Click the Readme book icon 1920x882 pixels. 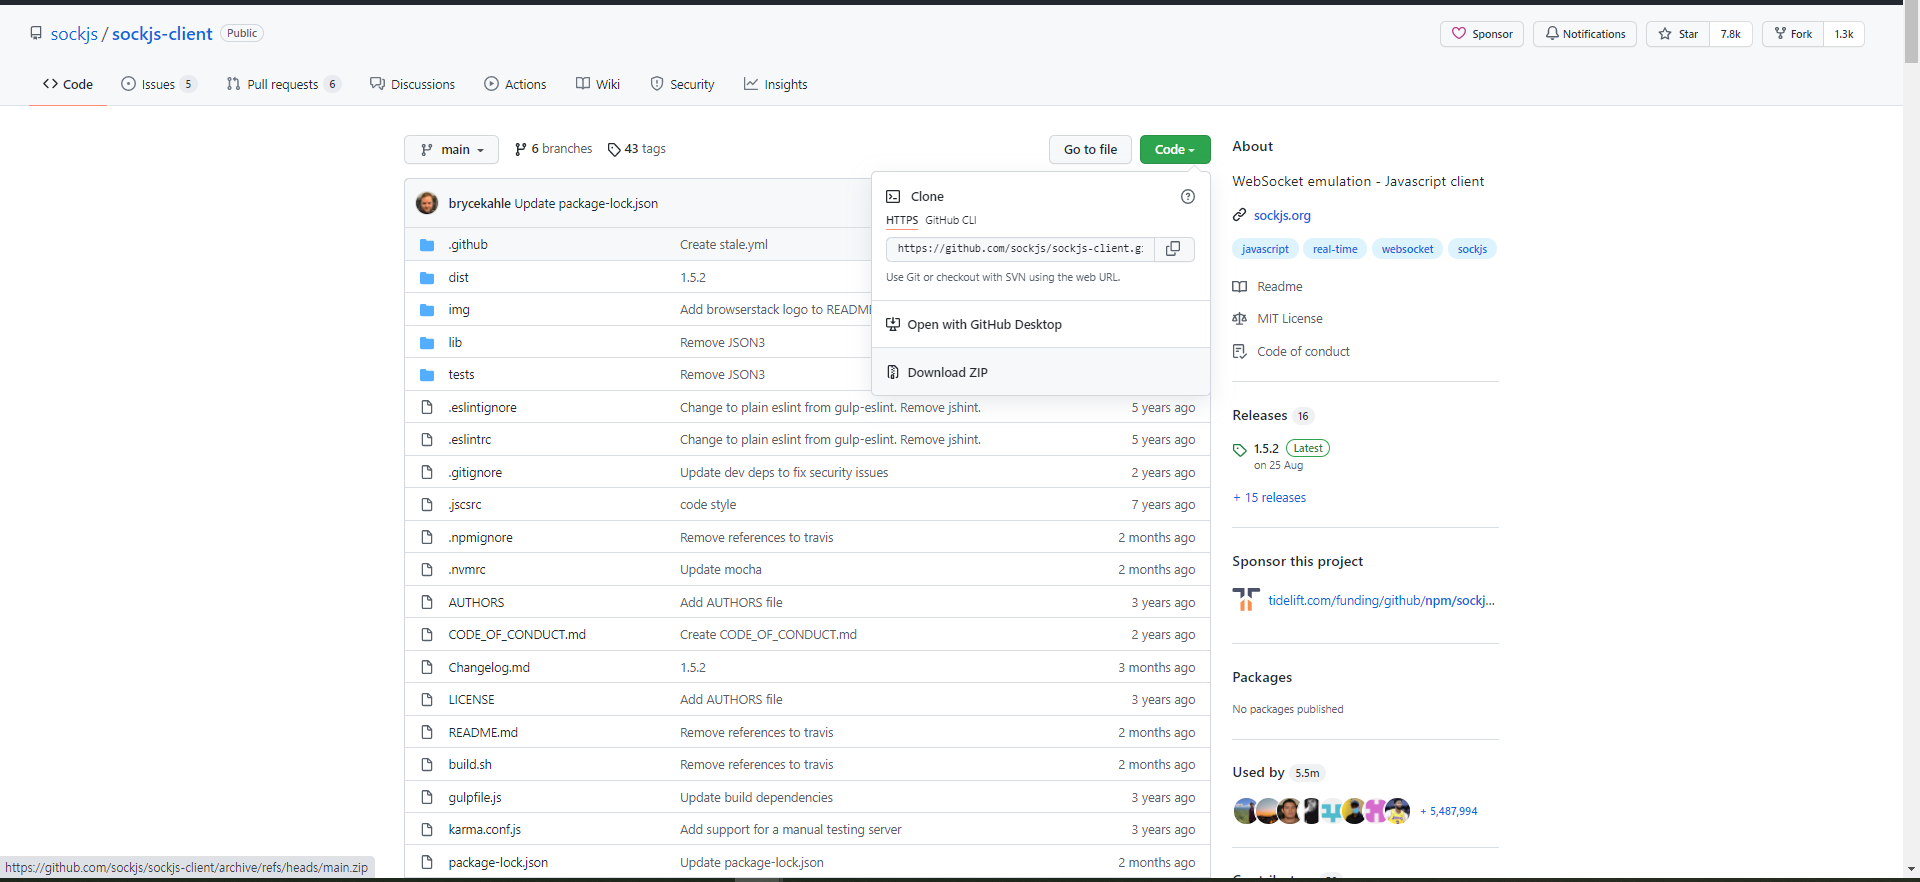1240,287
